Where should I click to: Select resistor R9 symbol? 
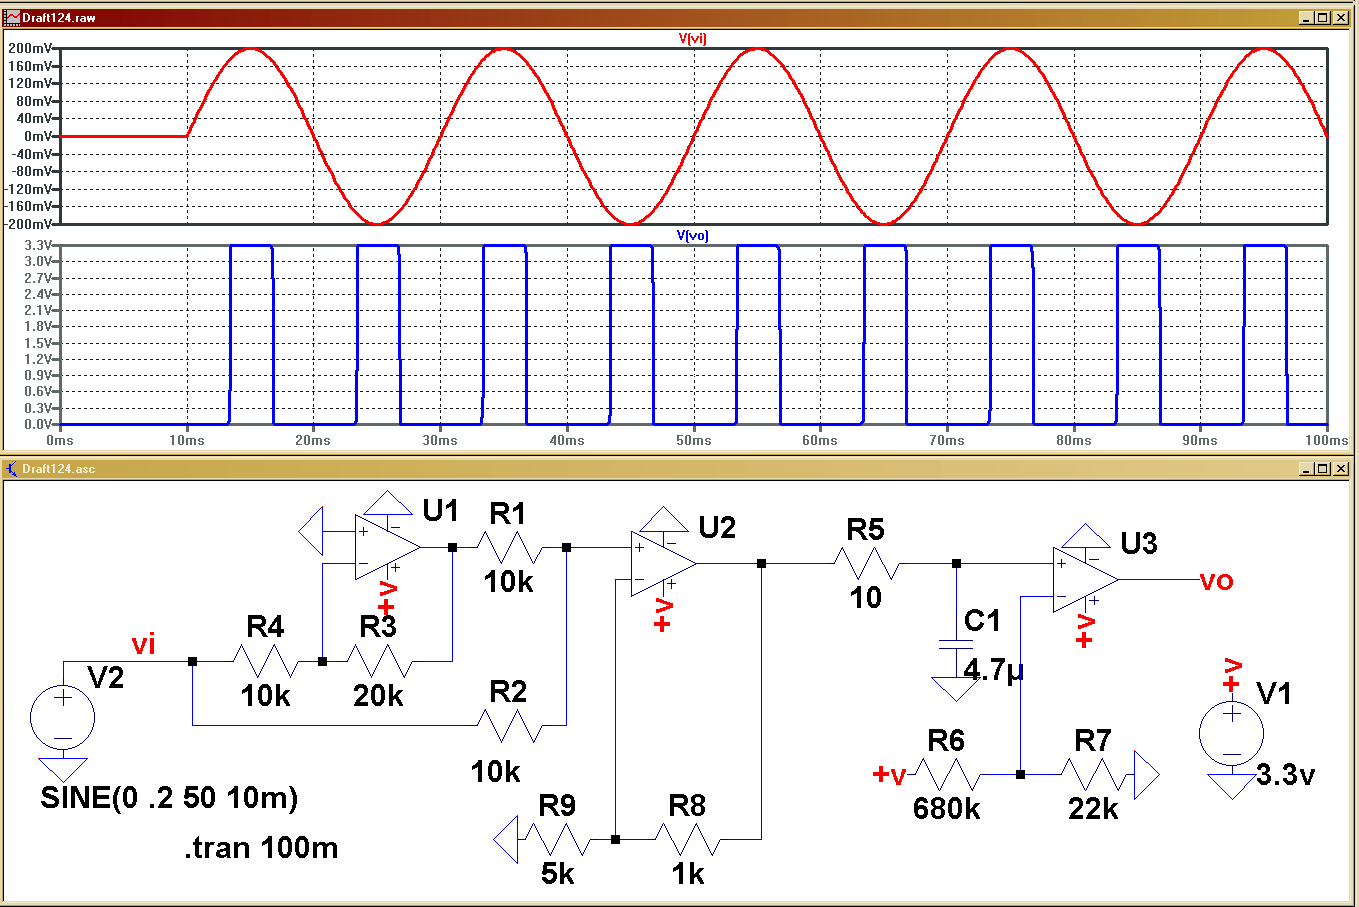pyautogui.click(x=558, y=839)
